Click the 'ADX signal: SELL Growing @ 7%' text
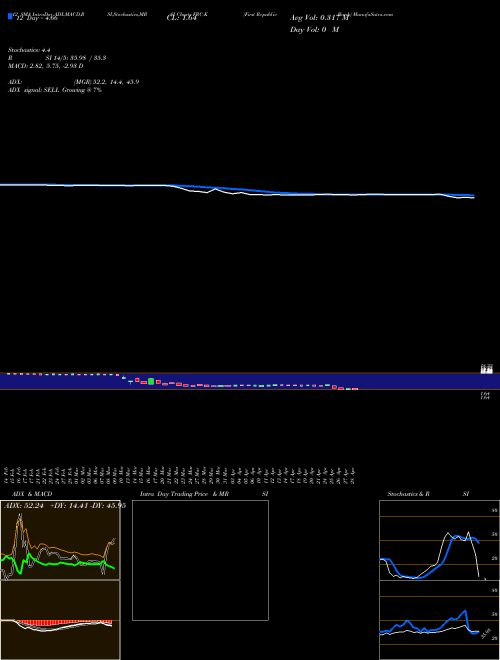500x660 pixels. (x=55, y=90)
